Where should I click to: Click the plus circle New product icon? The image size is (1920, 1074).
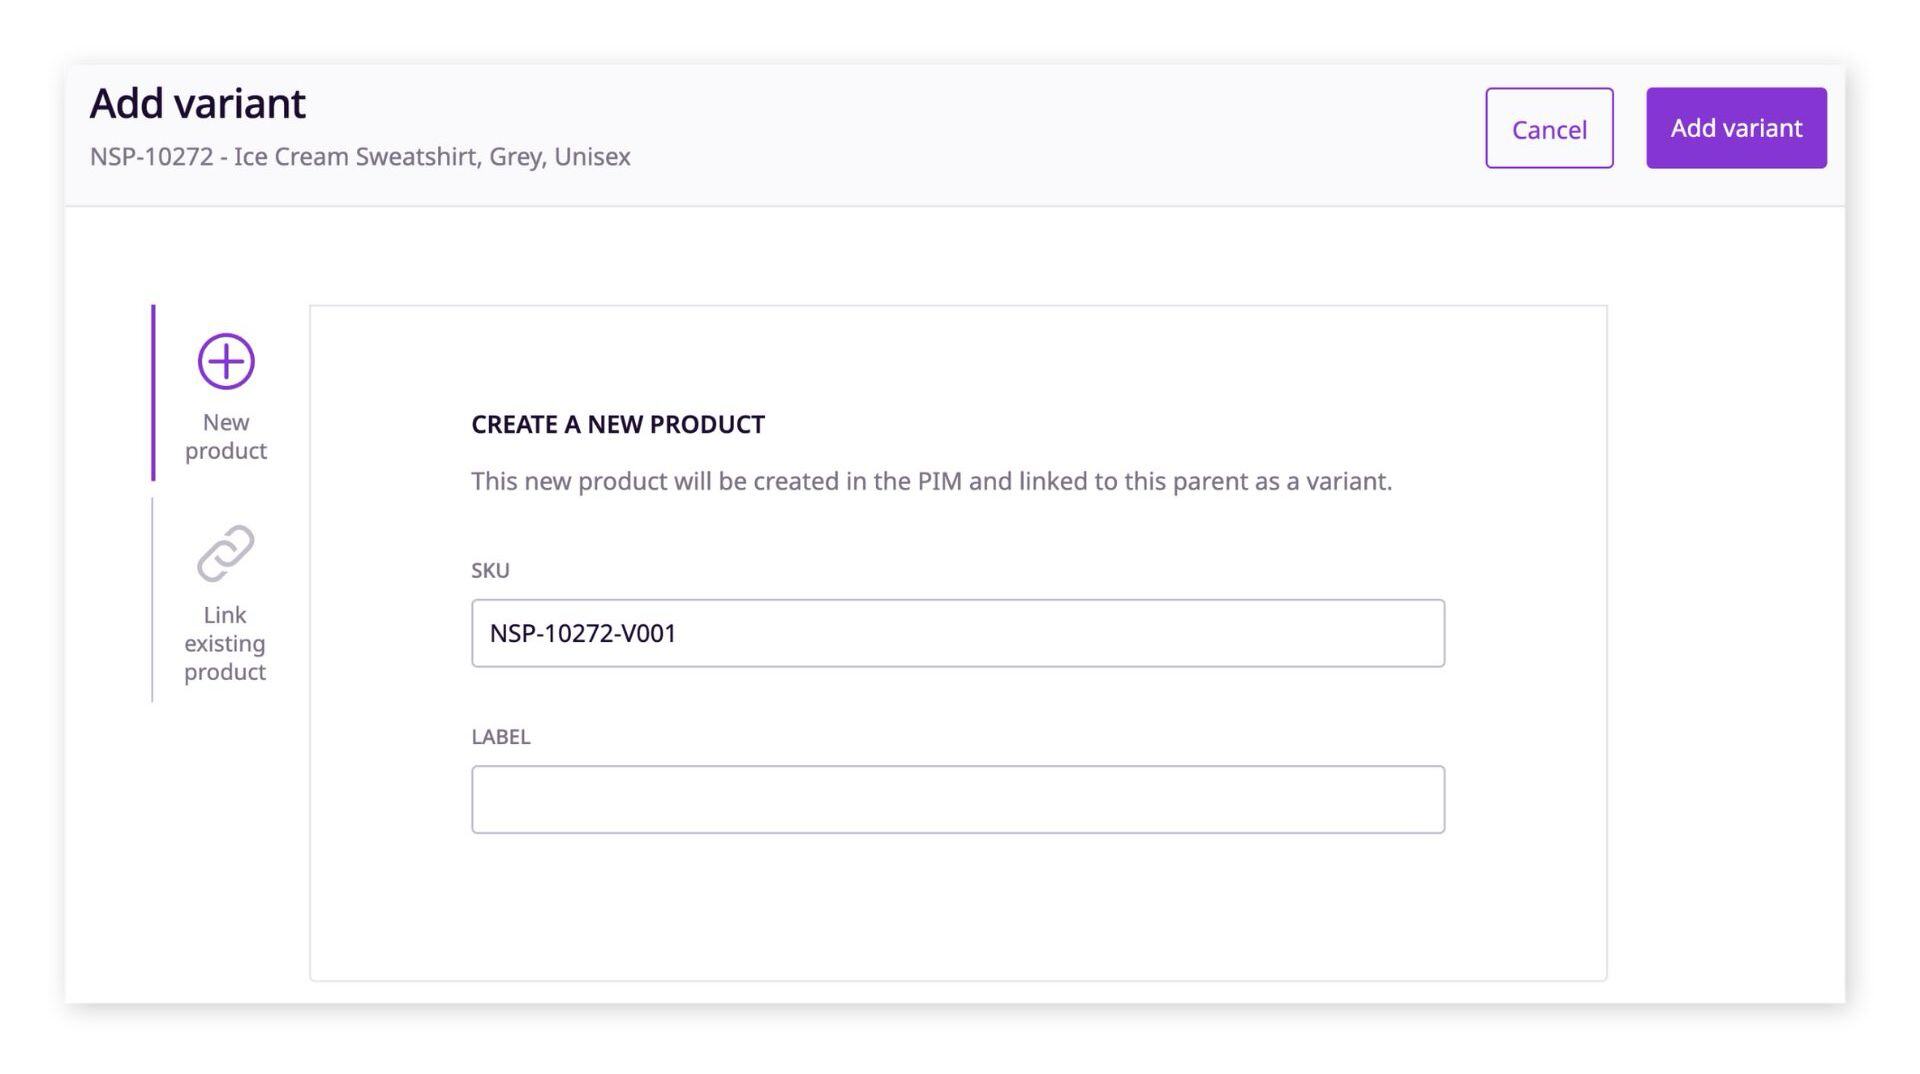pos(226,361)
